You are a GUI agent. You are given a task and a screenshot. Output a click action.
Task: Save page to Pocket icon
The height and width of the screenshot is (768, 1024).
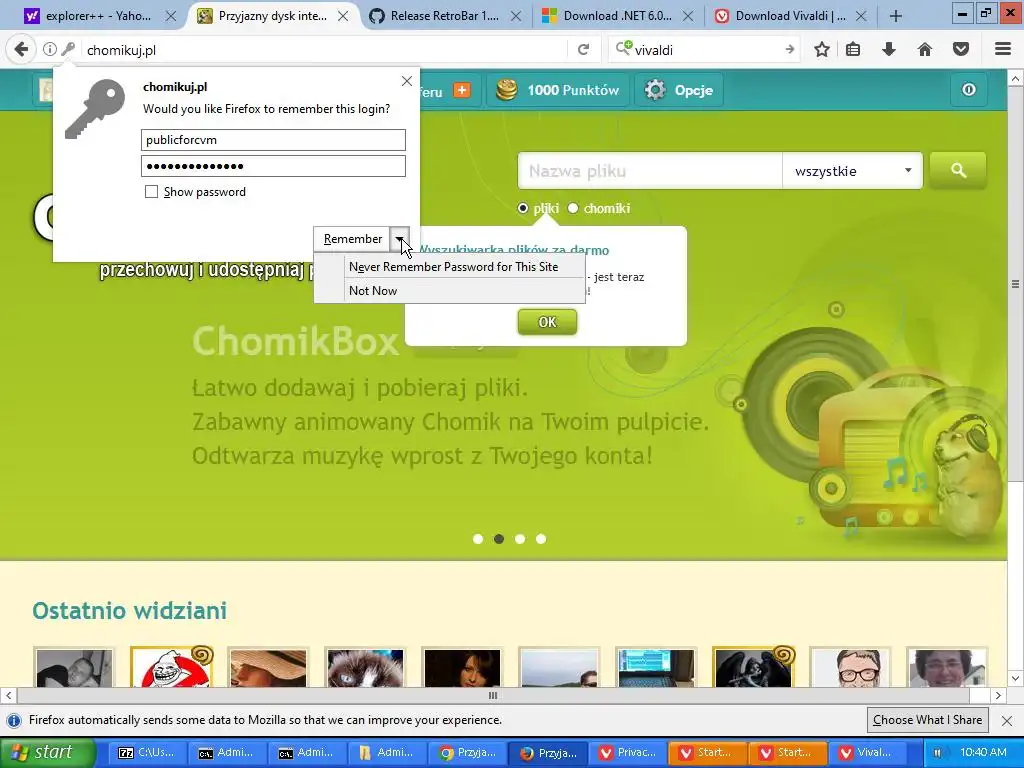[961, 50]
